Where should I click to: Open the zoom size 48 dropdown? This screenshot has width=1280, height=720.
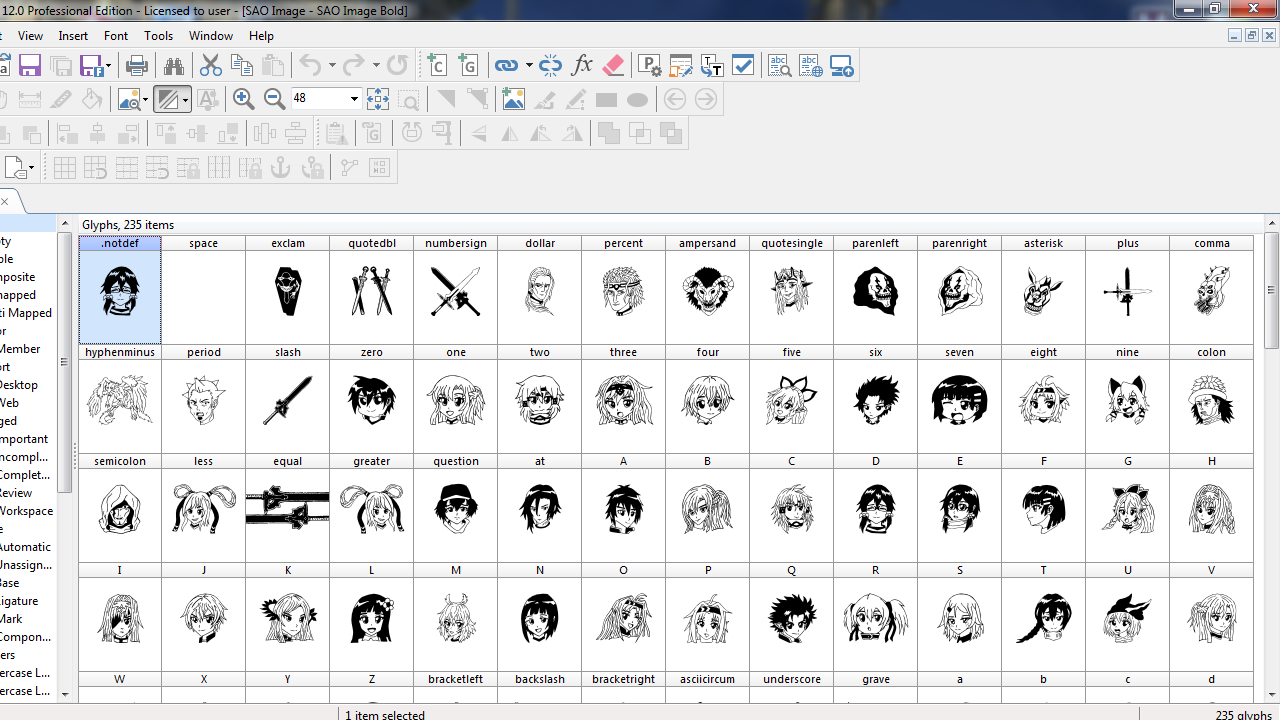click(354, 99)
